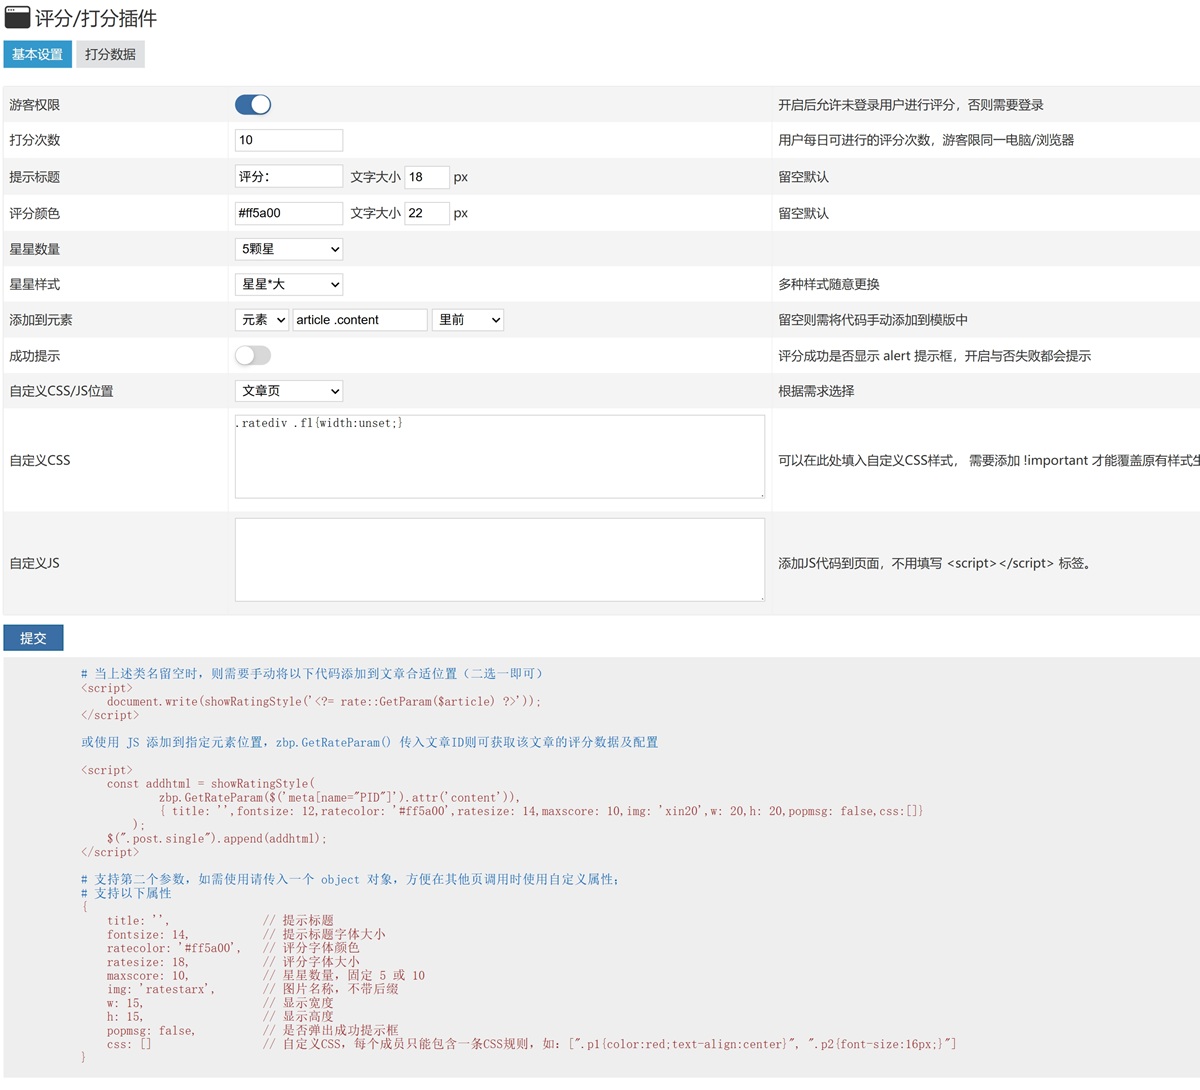1200x1090 pixels.
Task: Click the 评分颜色 hex color field
Action: click(x=289, y=213)
